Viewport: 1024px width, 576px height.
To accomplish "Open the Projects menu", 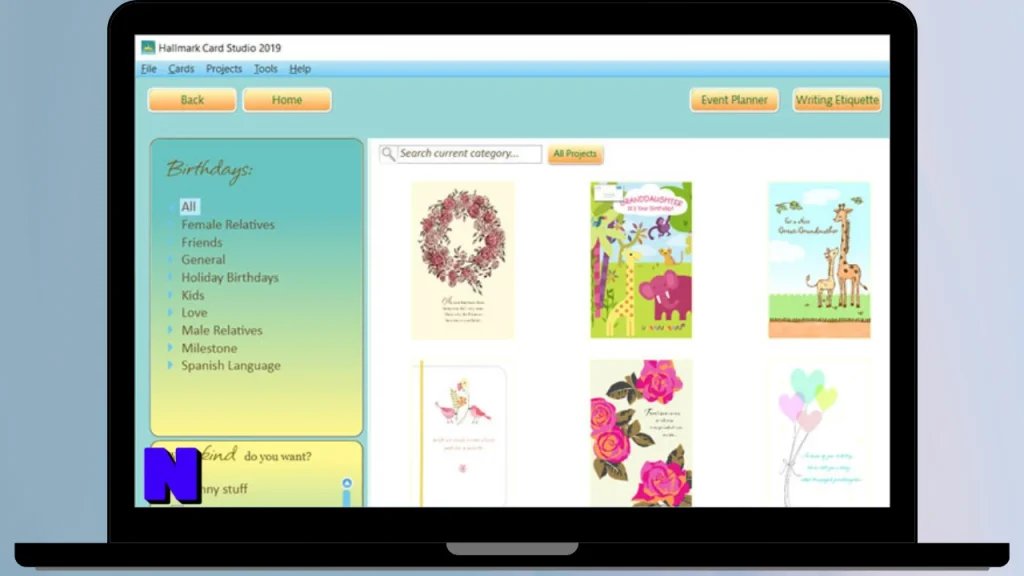I will point(224,69).
